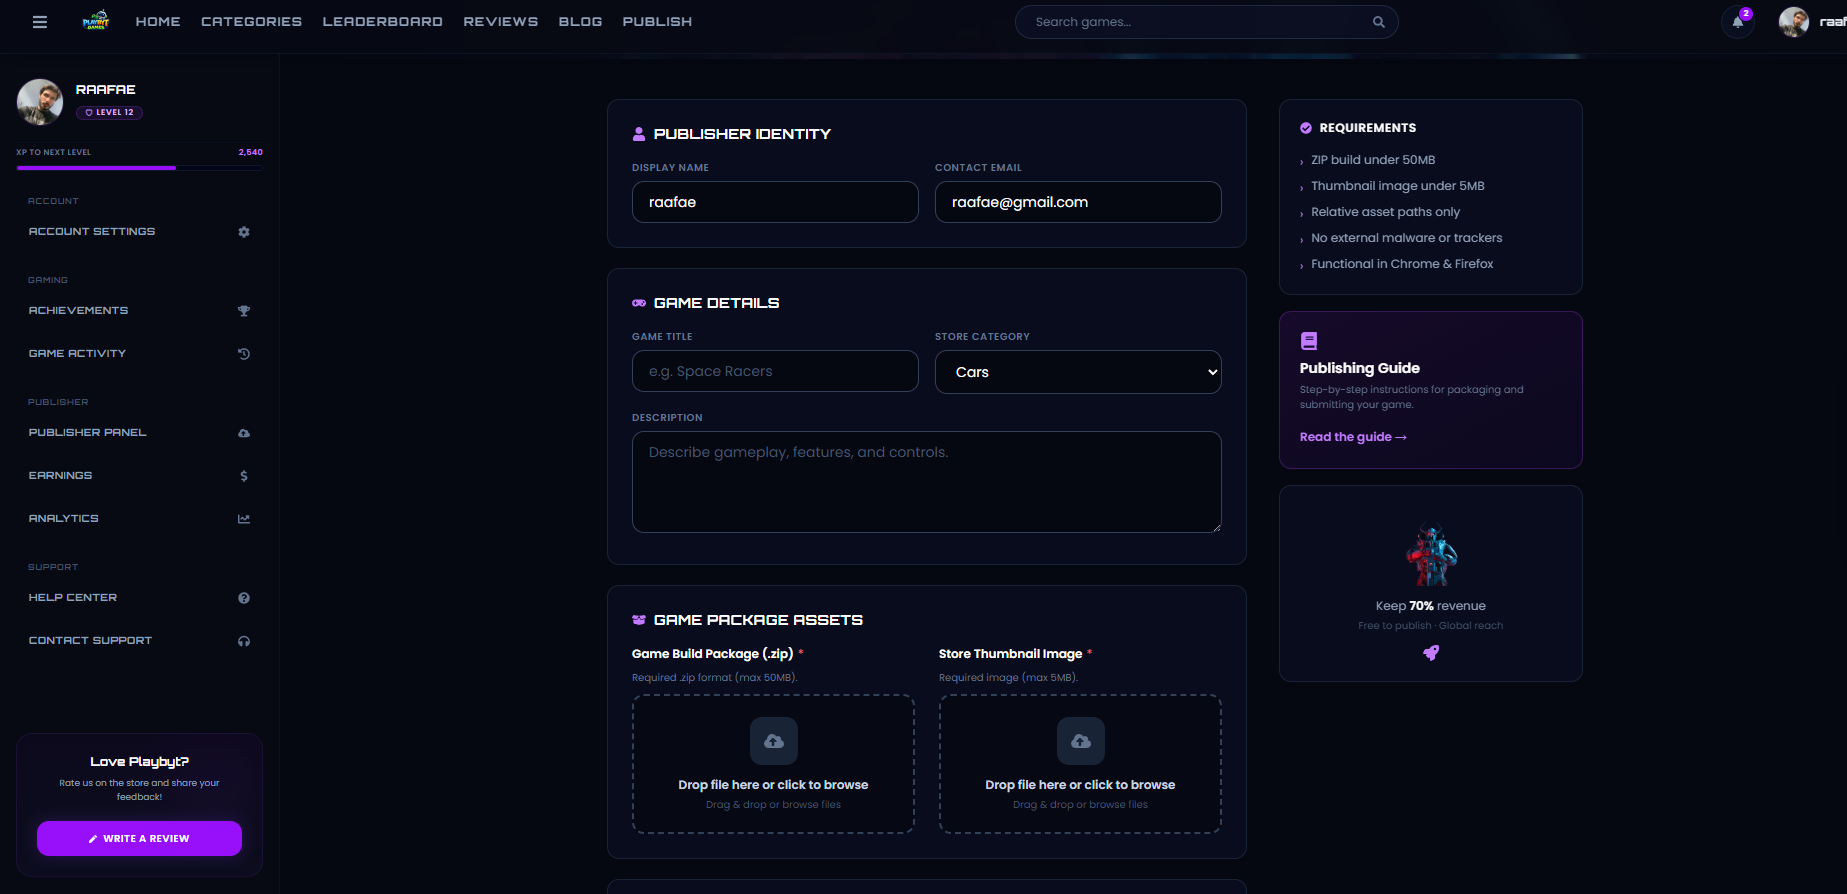Viewport: 1847px width, 894px height.
Task: Open the Store Category dropdown
Action: 1078,372
